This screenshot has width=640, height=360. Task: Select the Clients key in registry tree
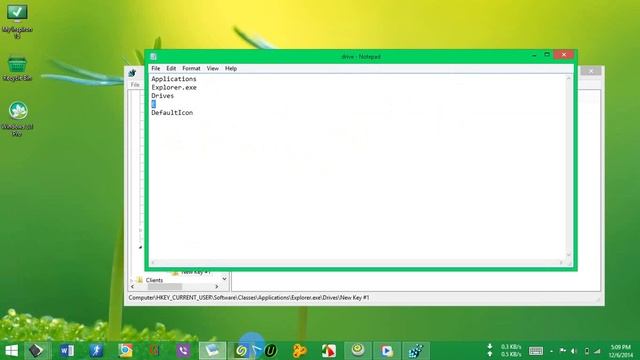tap(154, 280)
